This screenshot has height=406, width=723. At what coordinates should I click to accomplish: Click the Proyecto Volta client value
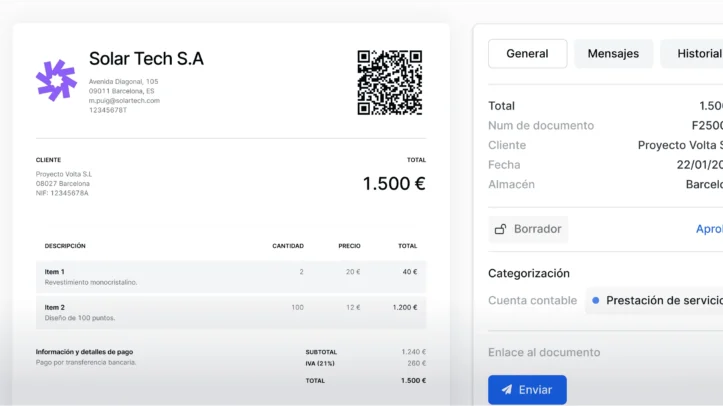click(x=680, y=145)
